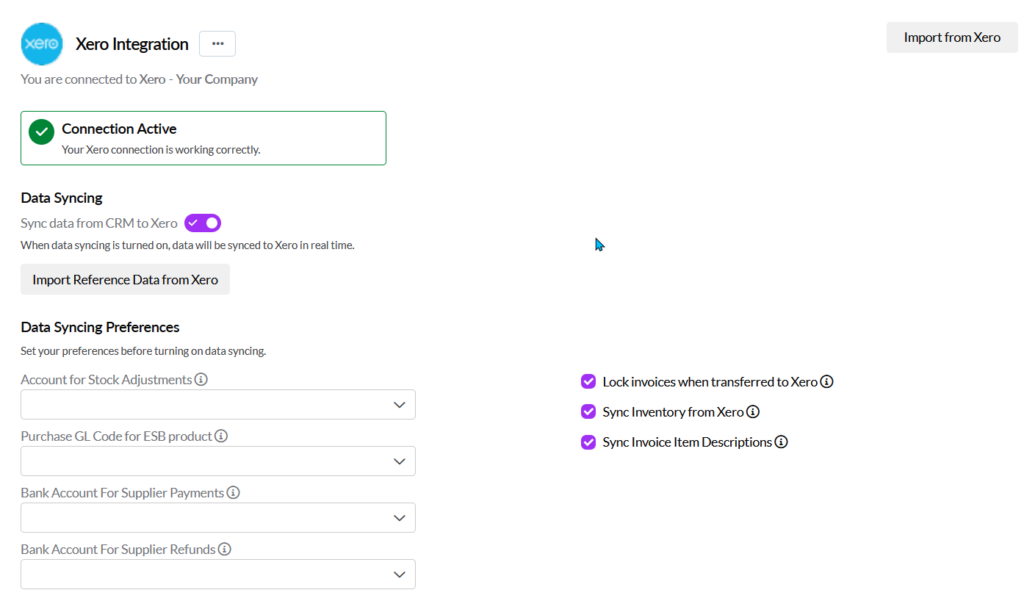Click the Import from Xero button
Image resolution: width=1024 pixels, height=601 pixels.
point(952,37)
